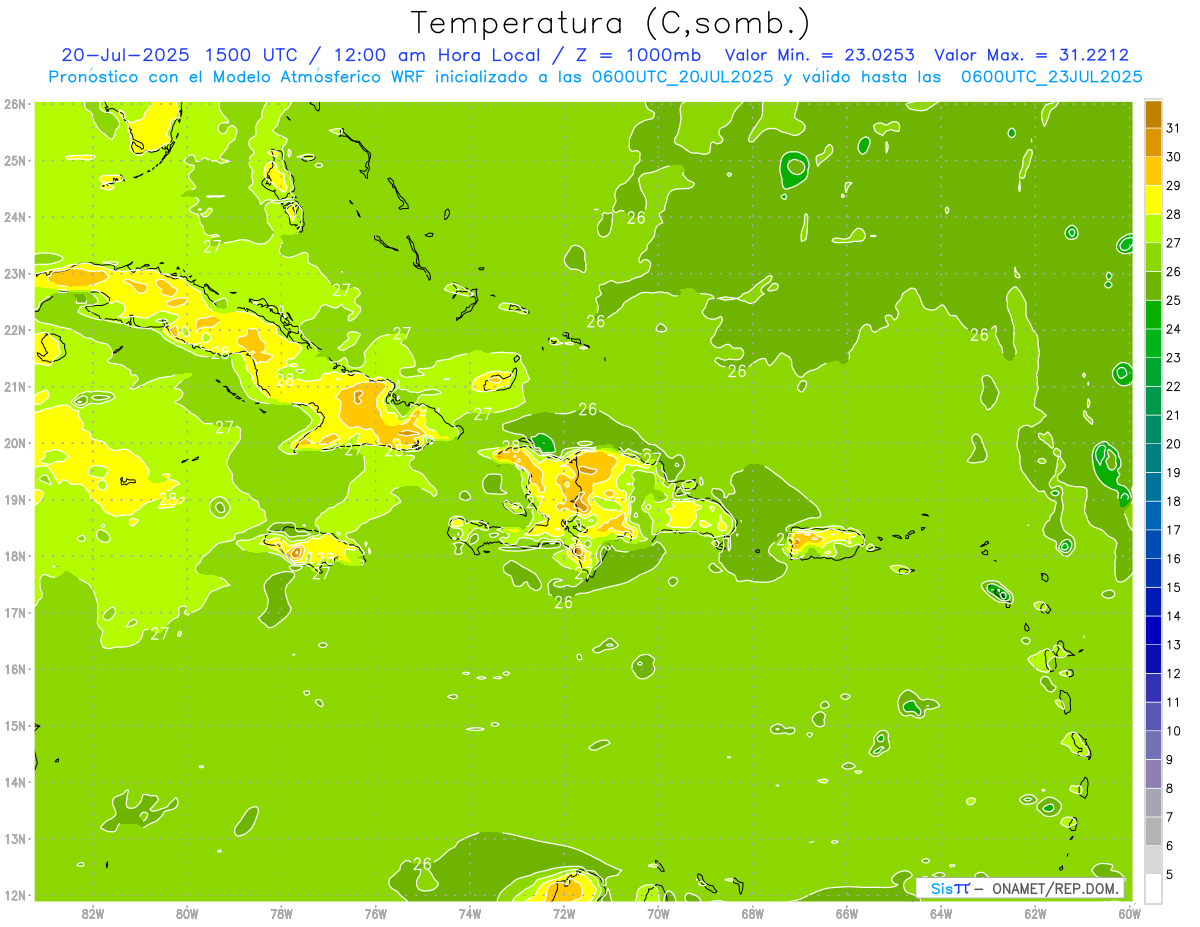Click legend value 8

click(x=1169, y=789)
